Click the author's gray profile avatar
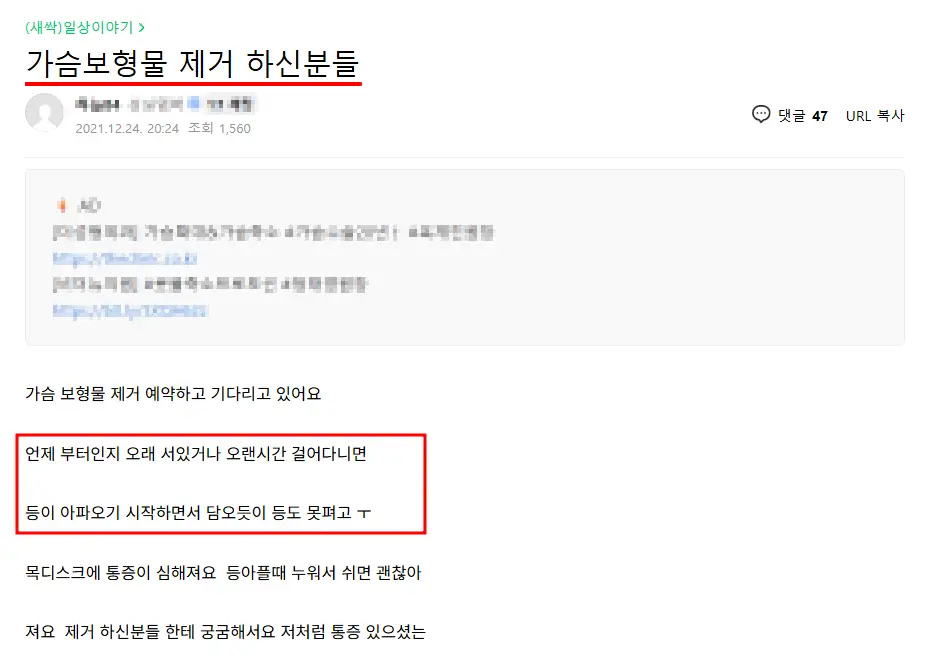This screenshot has width=932, height=664. 44,112
